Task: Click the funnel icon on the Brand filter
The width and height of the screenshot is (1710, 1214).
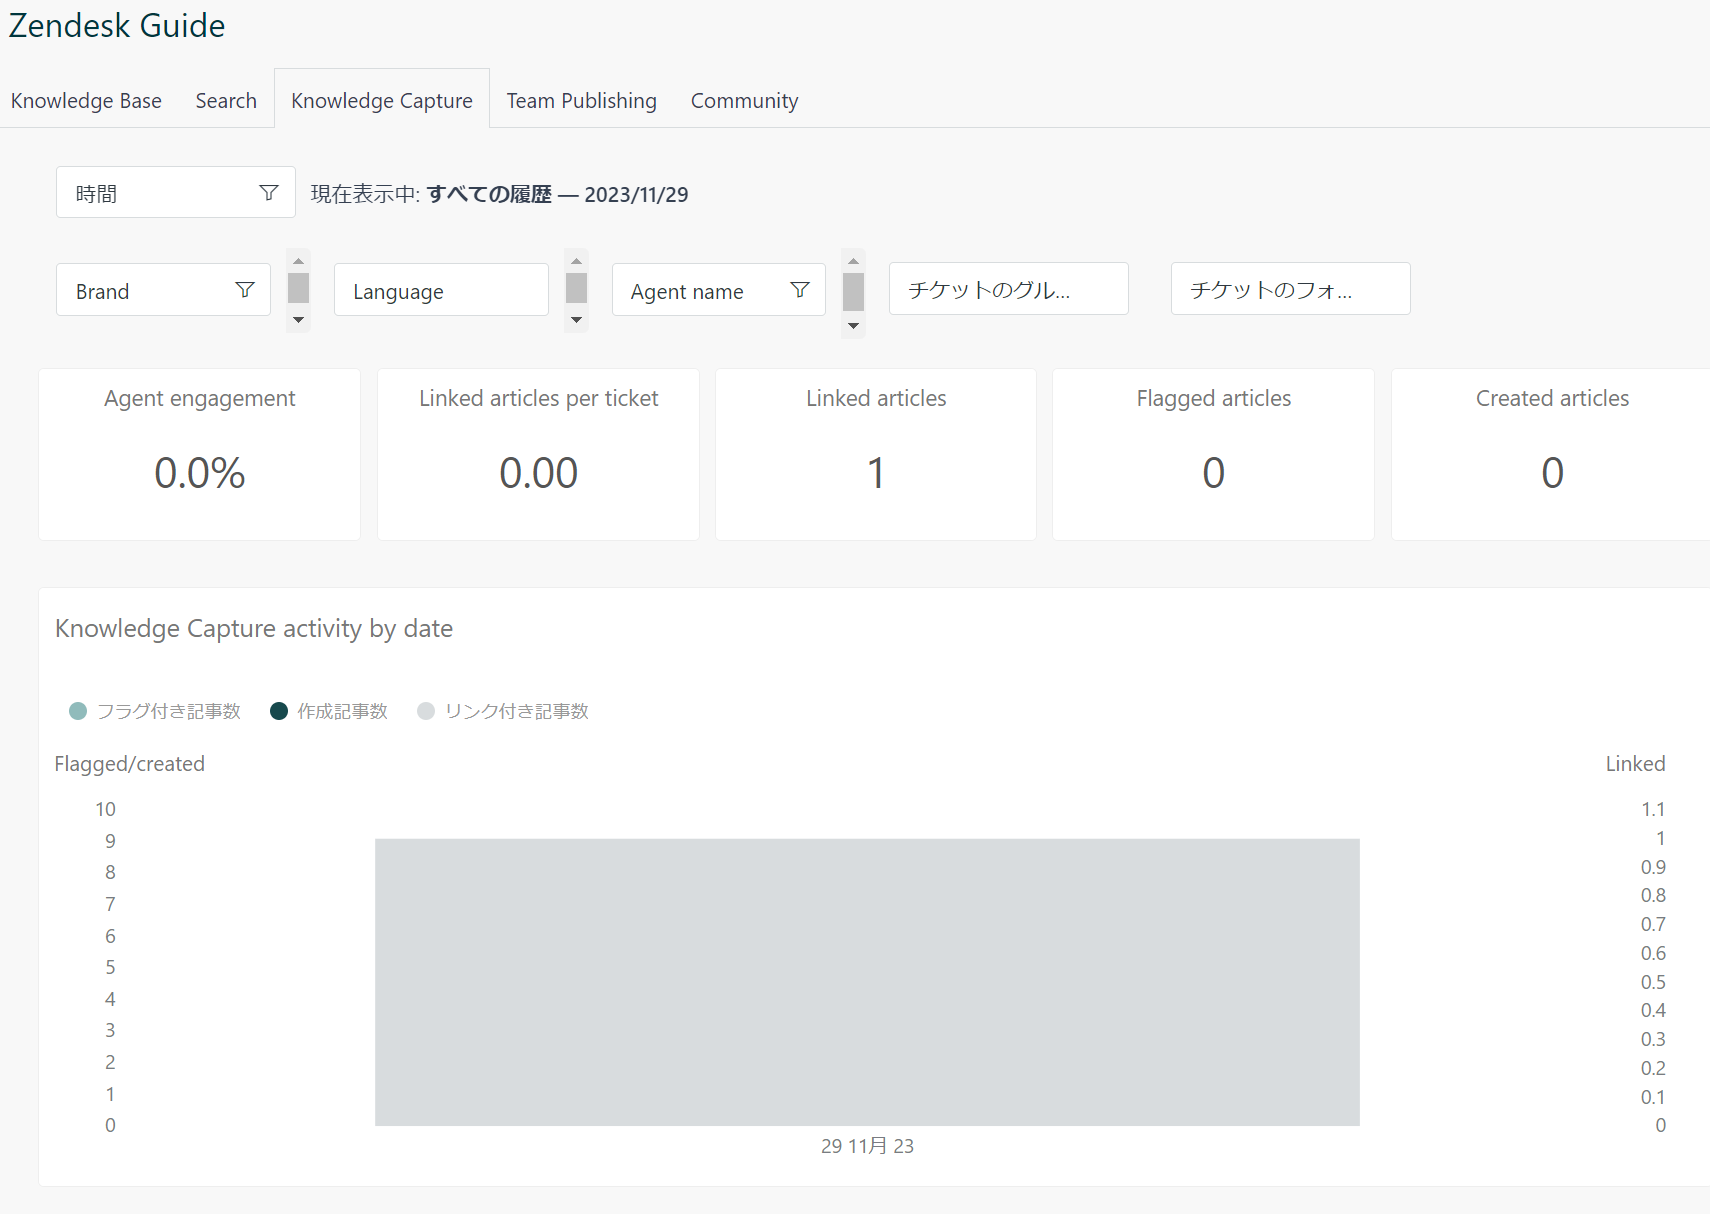Action: pyautogui.click(x=245, y=290)
